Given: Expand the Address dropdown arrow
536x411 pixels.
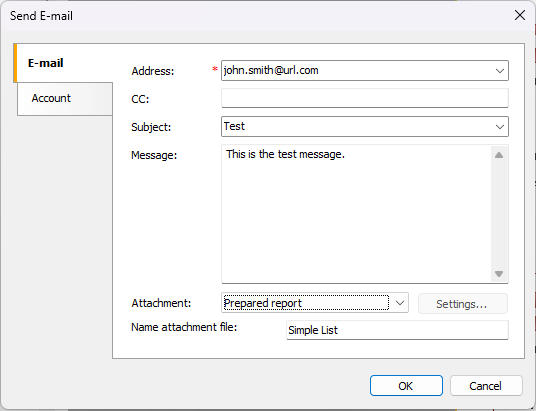Looking at the screenshot, I should (x=500, y=71).
